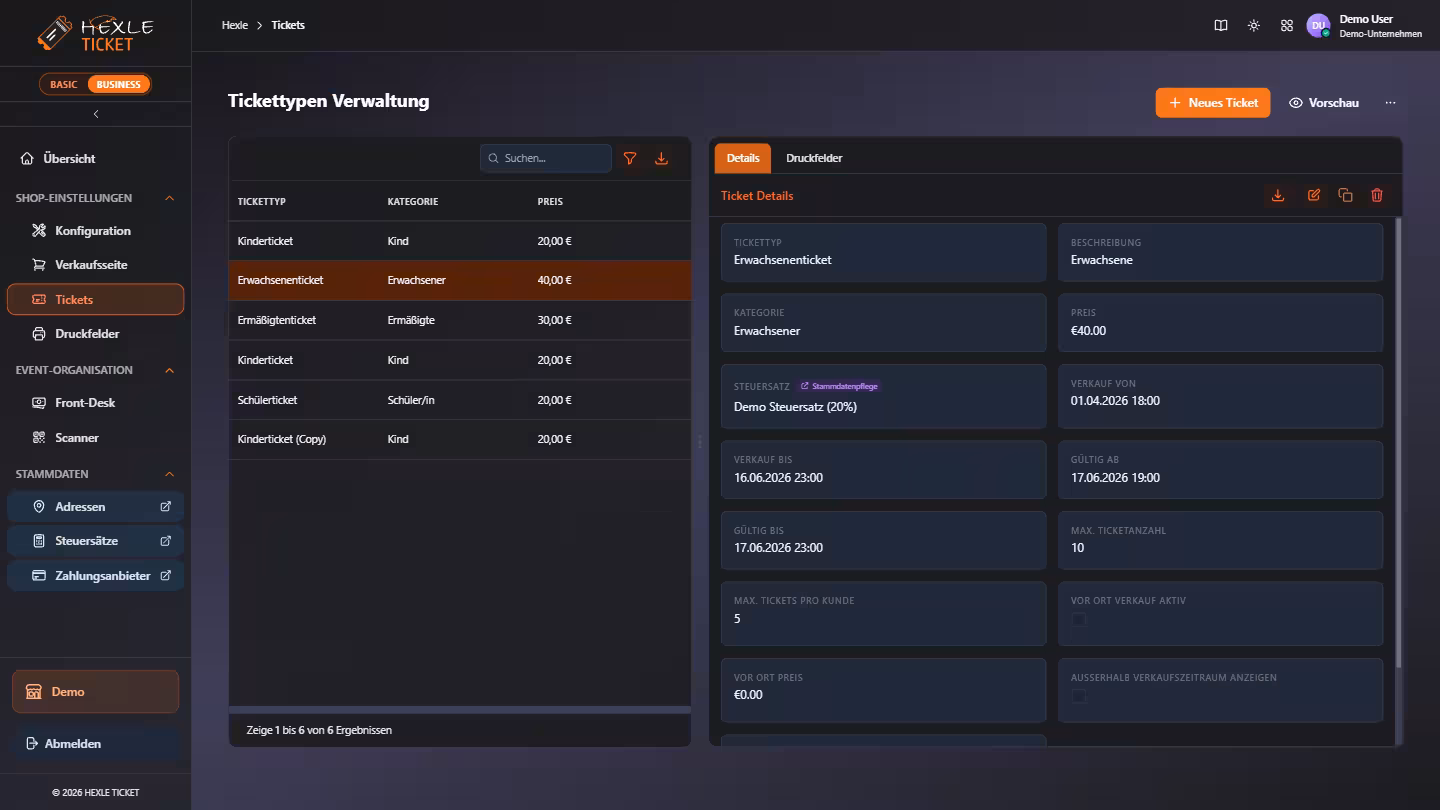Toggle Ausserhalb Verkaufszeitraum Anzeigen checkbox
1440x810 pixels.
[x=1079, y=696]
